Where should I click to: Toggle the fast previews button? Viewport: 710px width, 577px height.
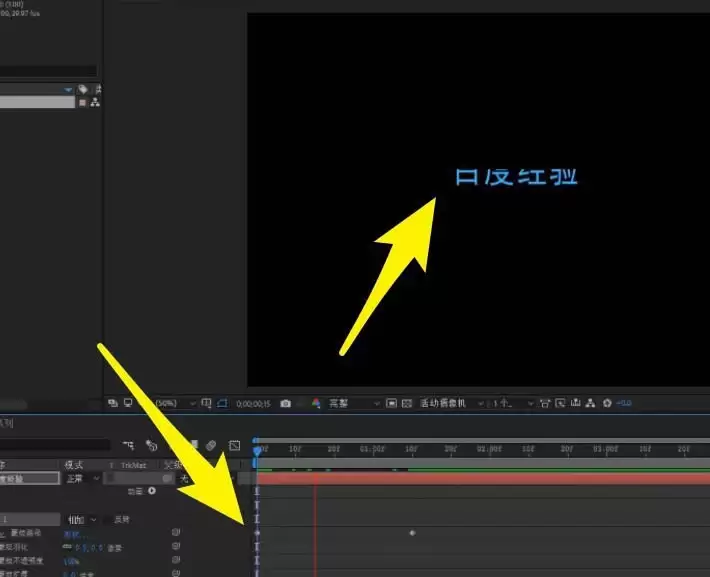point(560,403)
